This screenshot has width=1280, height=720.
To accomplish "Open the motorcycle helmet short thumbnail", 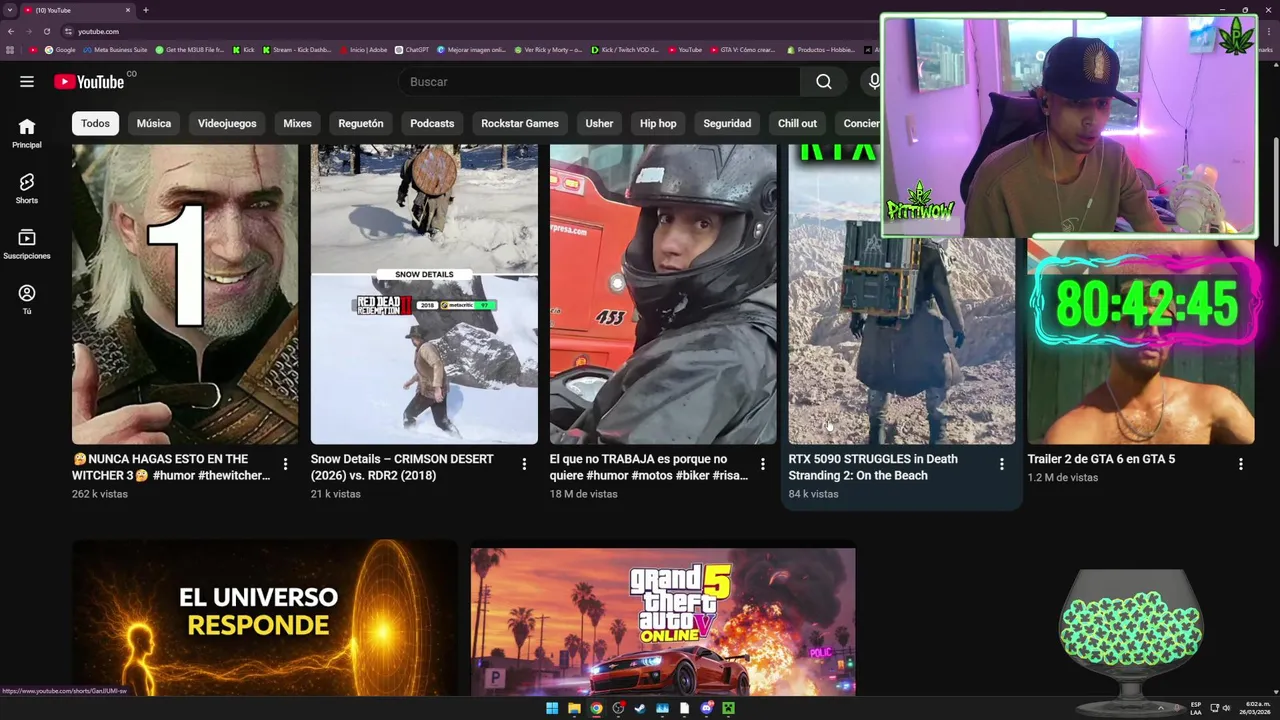I will tap(663, 294).
